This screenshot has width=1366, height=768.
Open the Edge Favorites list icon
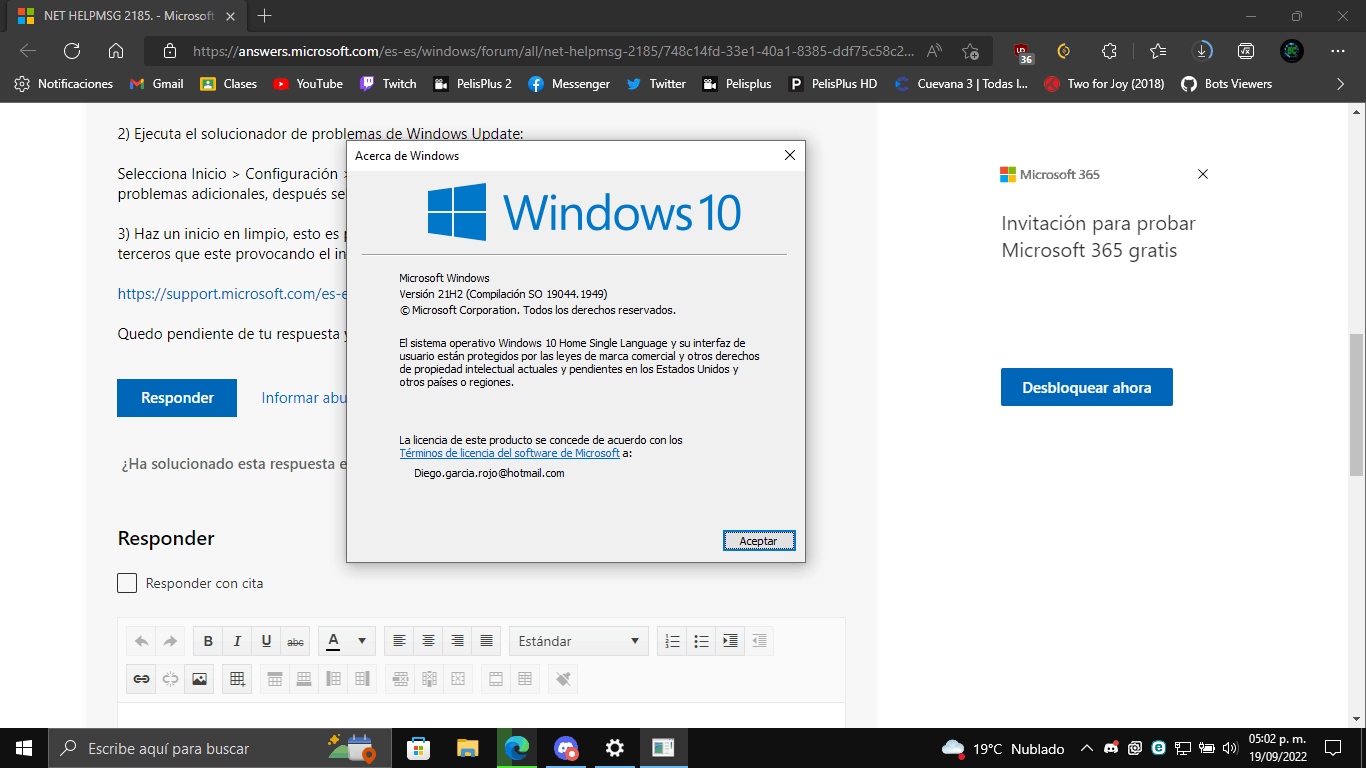(x=1158, y=51)
